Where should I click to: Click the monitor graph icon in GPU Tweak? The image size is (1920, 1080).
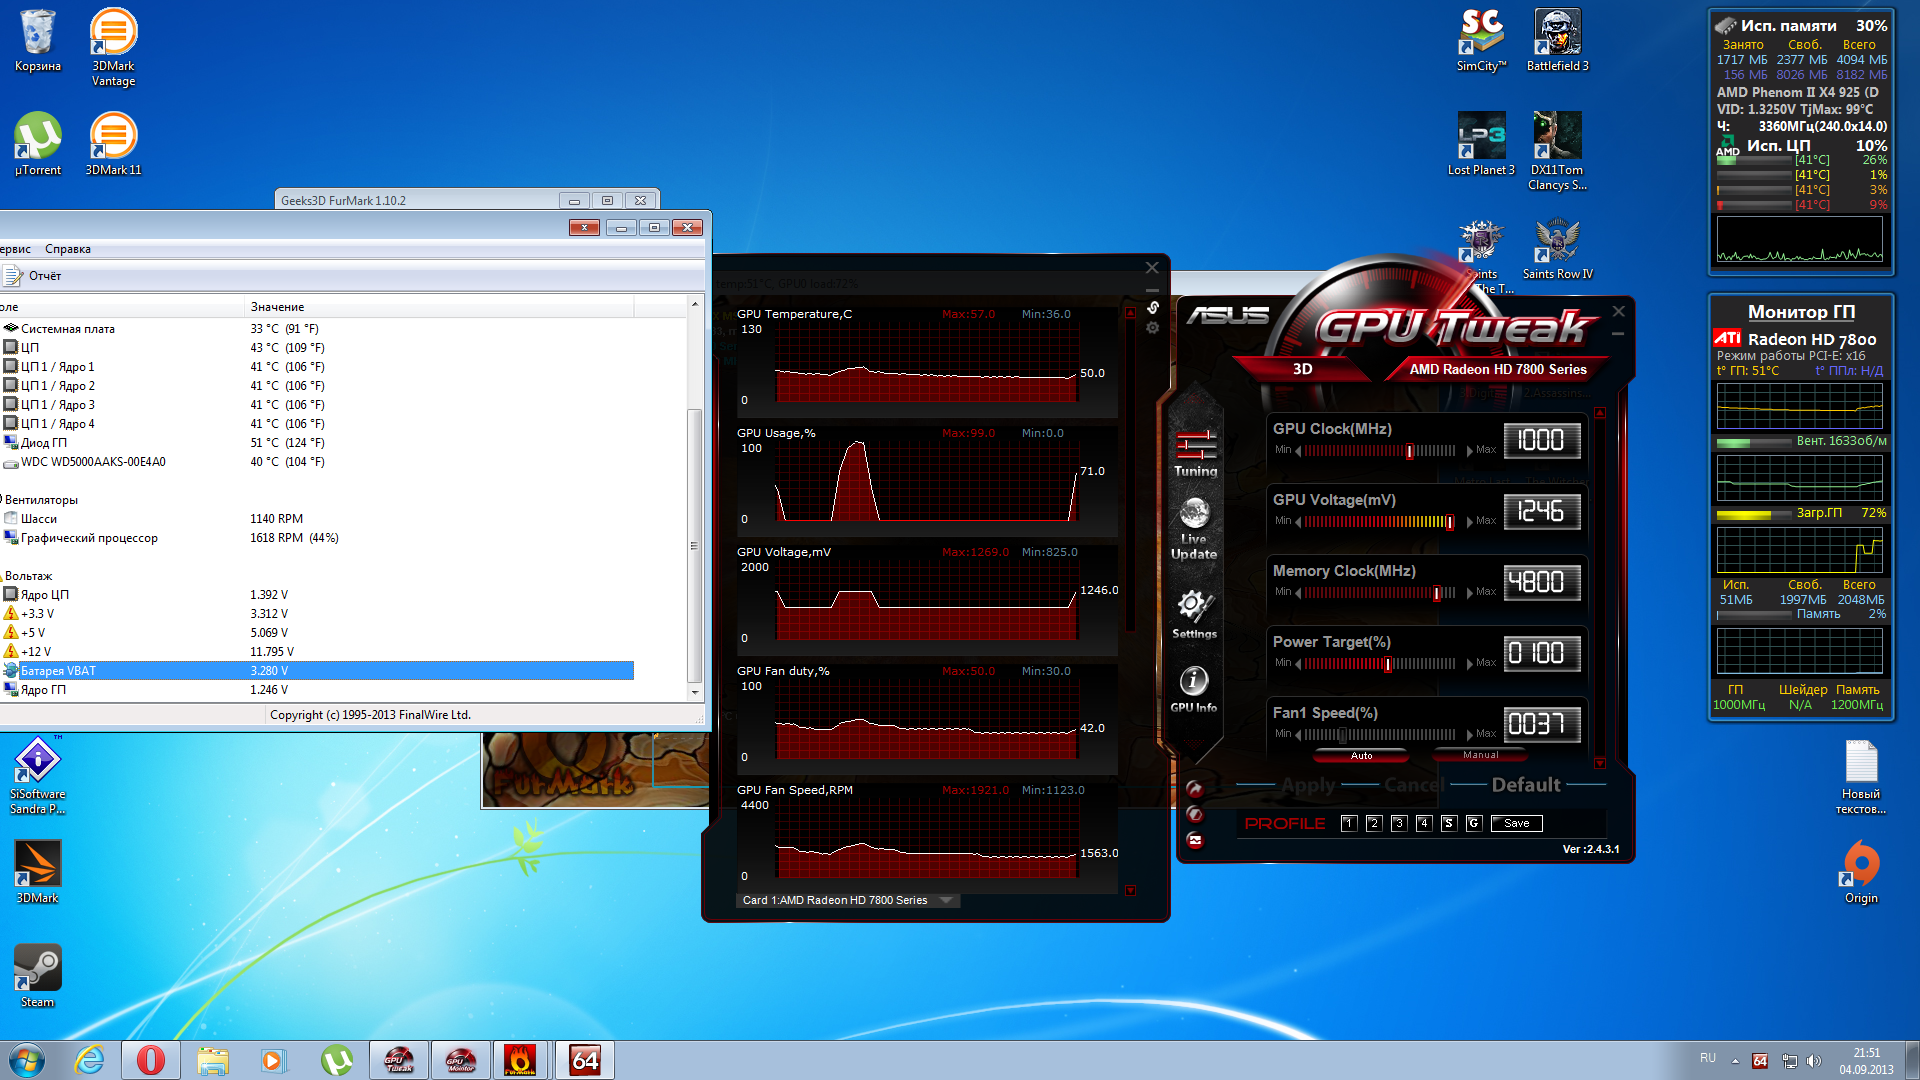[1195, 840]
